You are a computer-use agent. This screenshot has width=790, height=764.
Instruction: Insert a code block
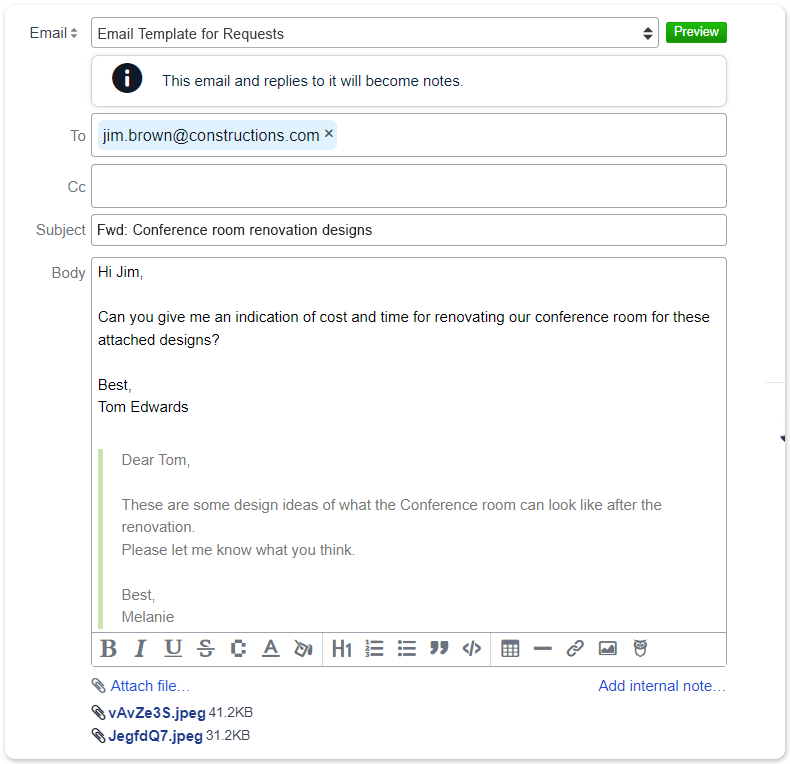pyautogui.click(x=472, y=649)
